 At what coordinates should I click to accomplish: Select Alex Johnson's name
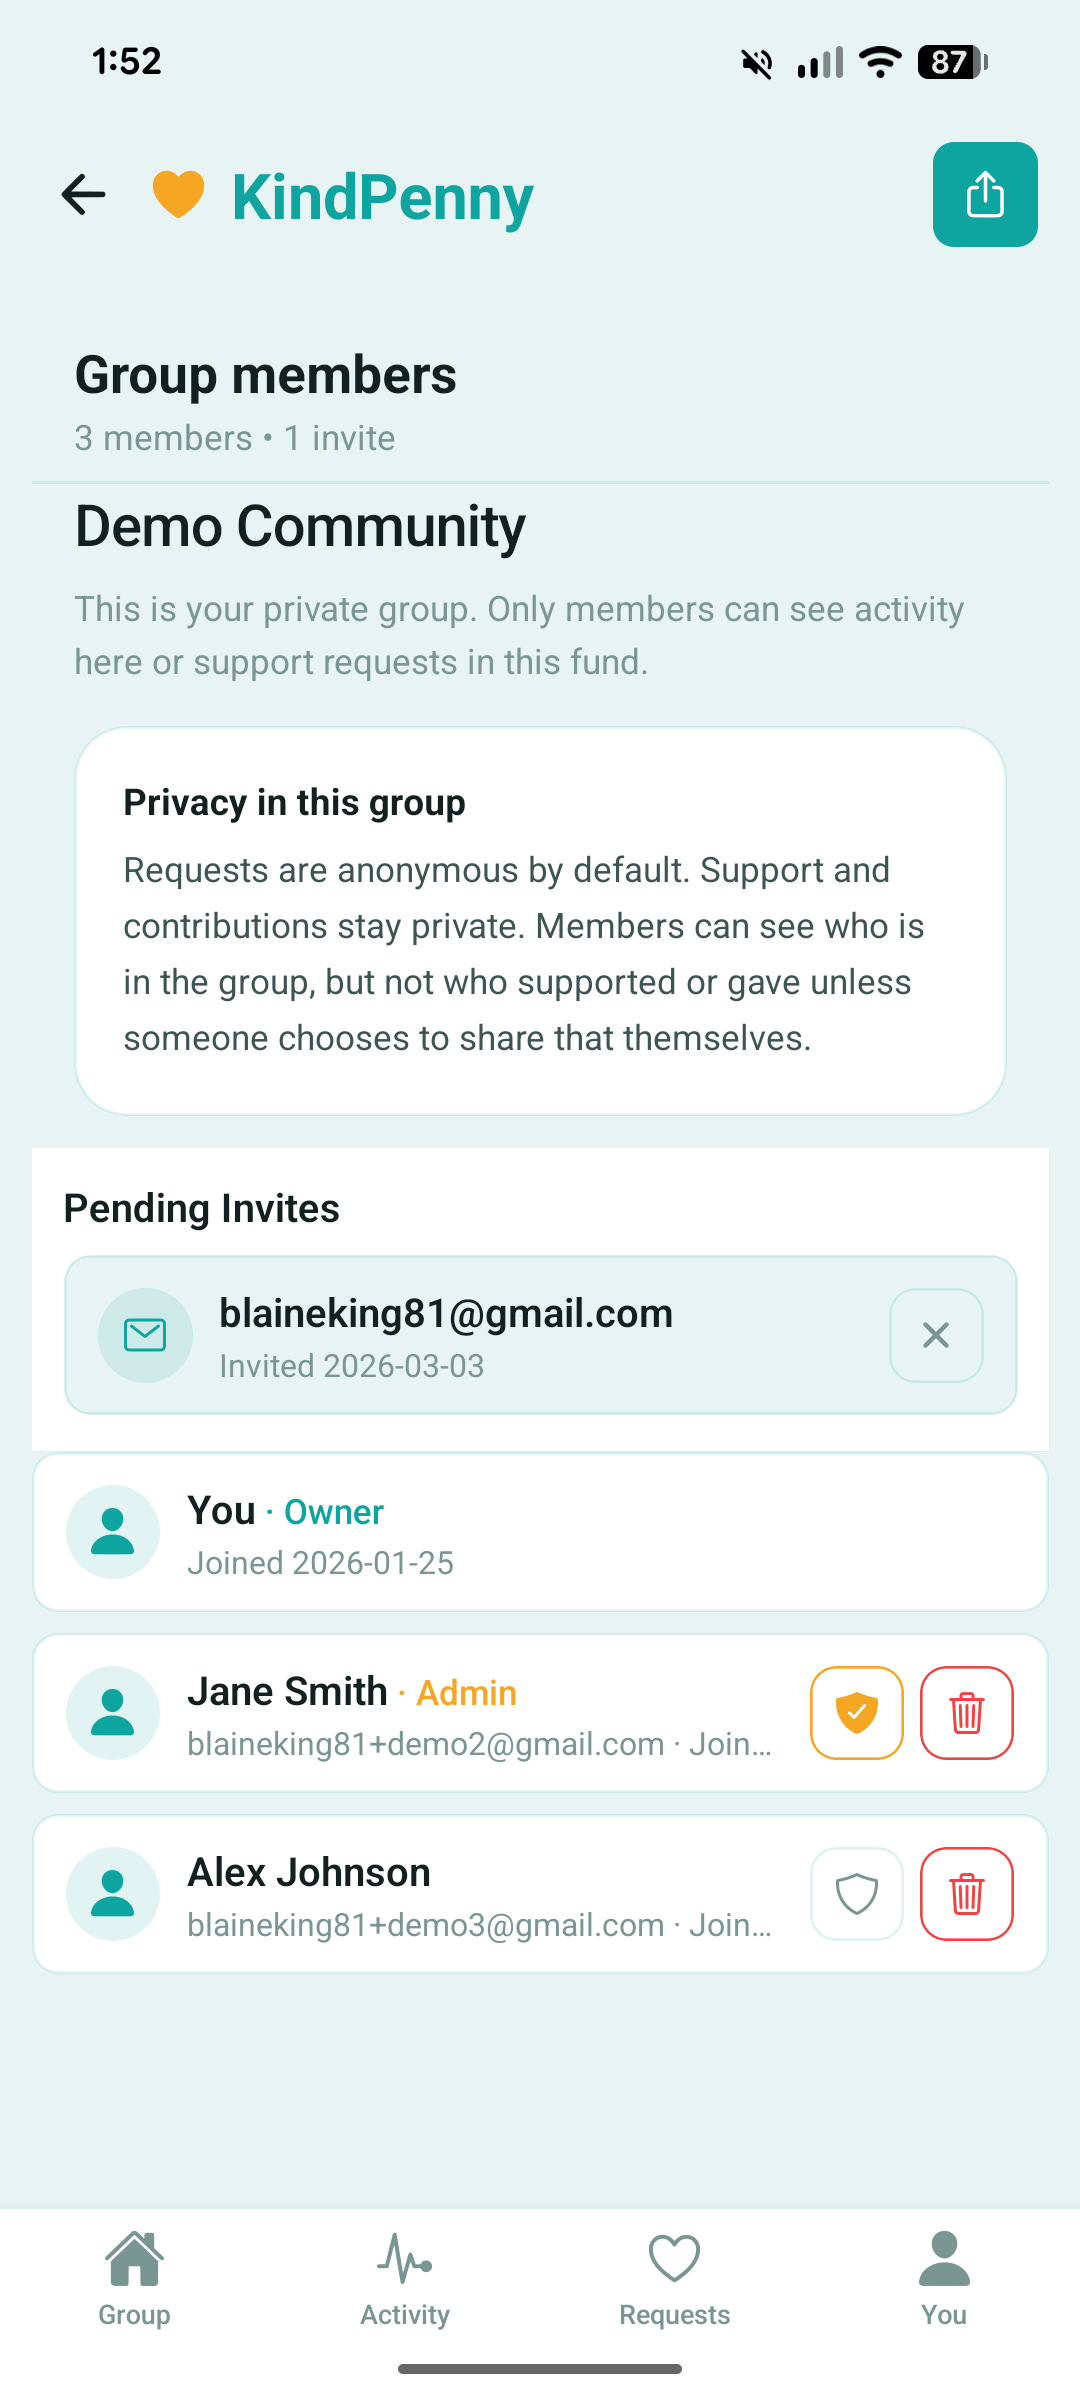coord(309,1872)
